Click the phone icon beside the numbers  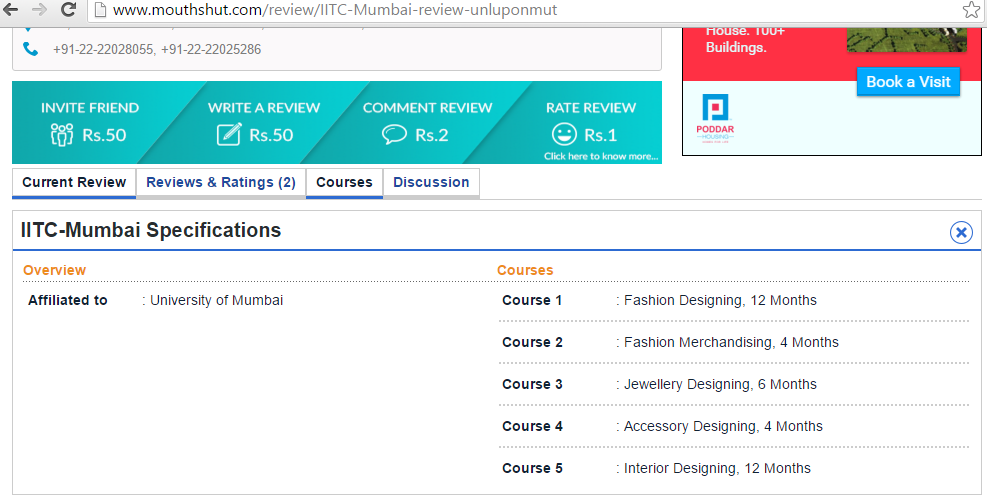(30, 48)
